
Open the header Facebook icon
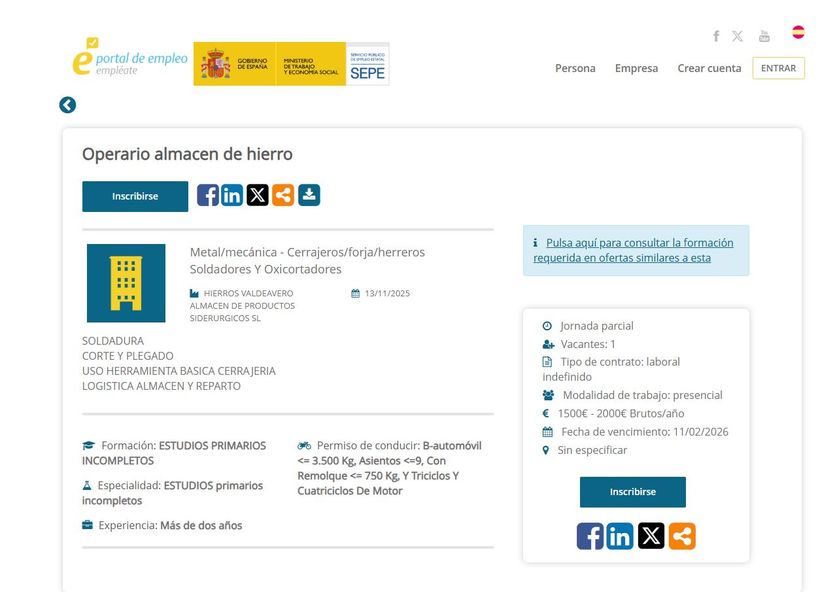(x=716, y=36)
